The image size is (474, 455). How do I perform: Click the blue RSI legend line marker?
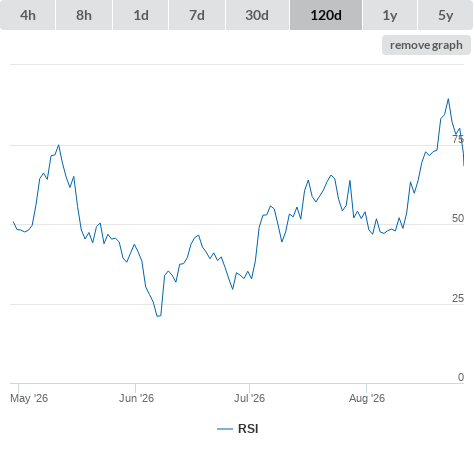click(225, 429)
